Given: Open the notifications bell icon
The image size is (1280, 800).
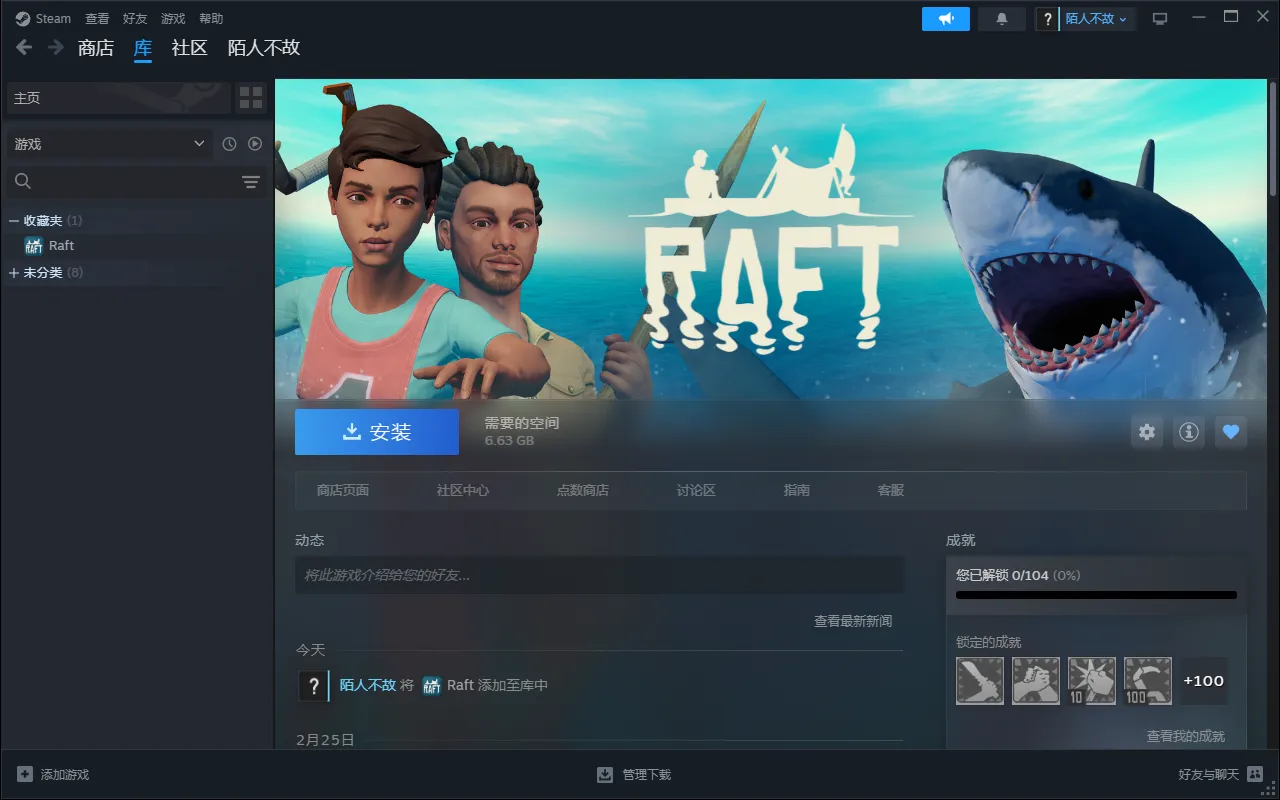Looking at the screenshot, I should click(1001, 19).
